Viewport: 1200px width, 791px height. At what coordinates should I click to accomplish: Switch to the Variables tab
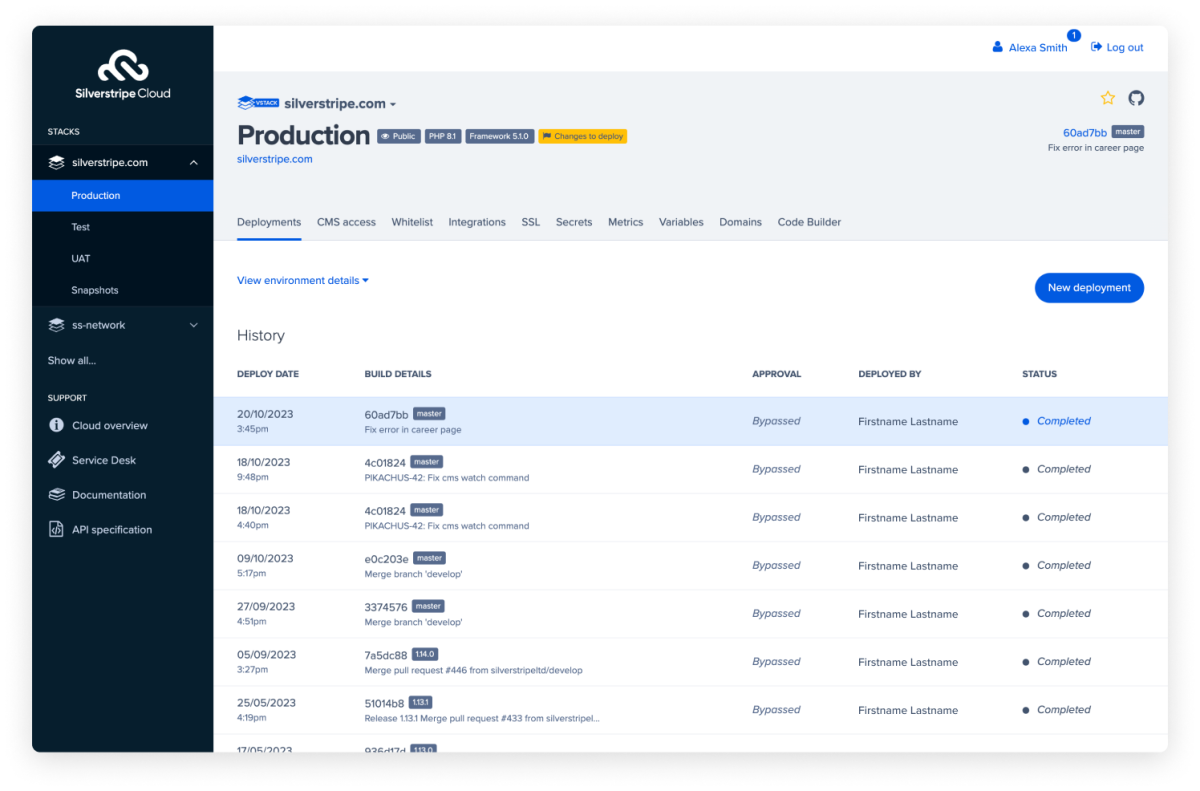tap(681, 222)
